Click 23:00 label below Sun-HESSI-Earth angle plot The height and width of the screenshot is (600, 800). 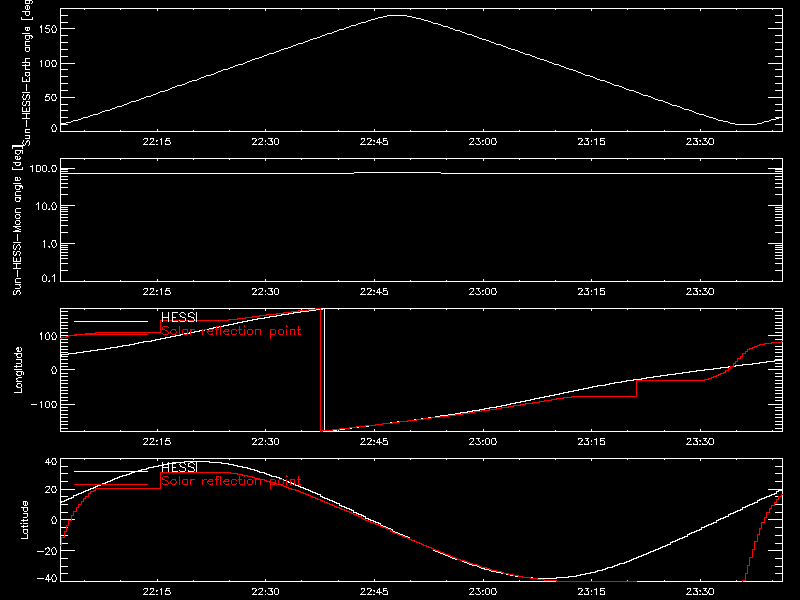[483, 141]
